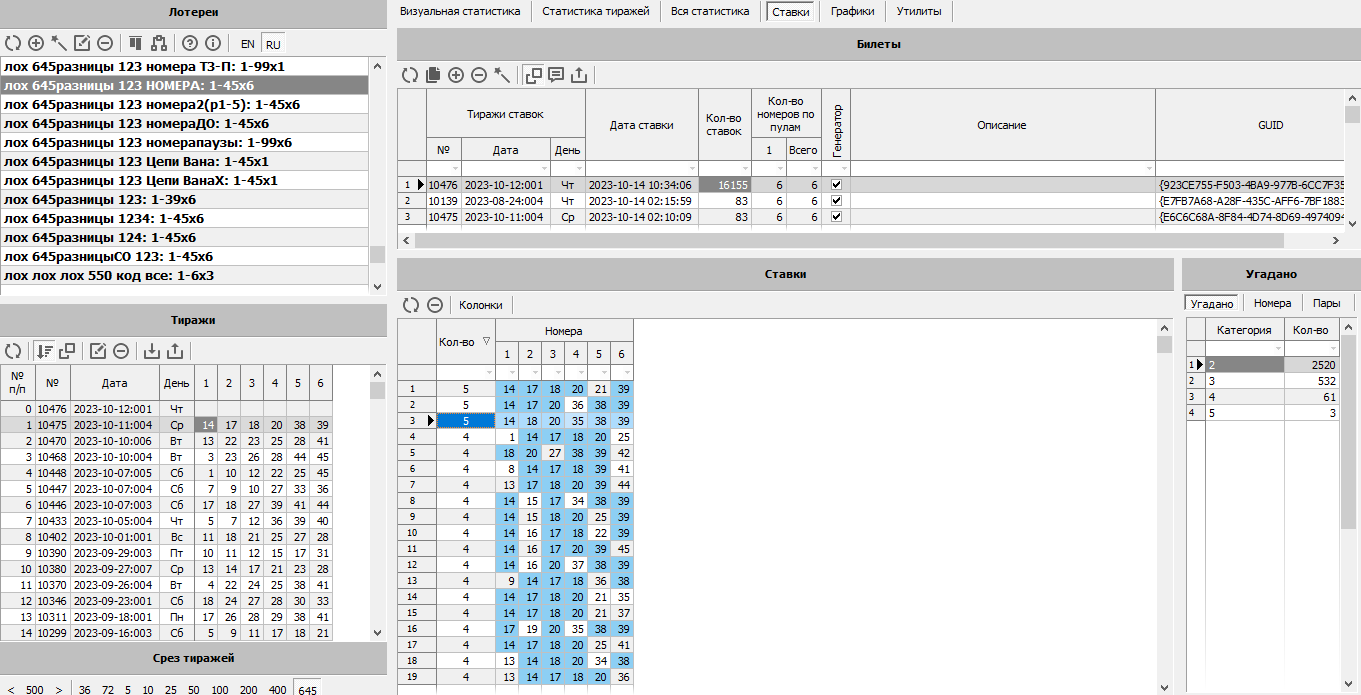Open filter dropdown under Описание column

1148,169
